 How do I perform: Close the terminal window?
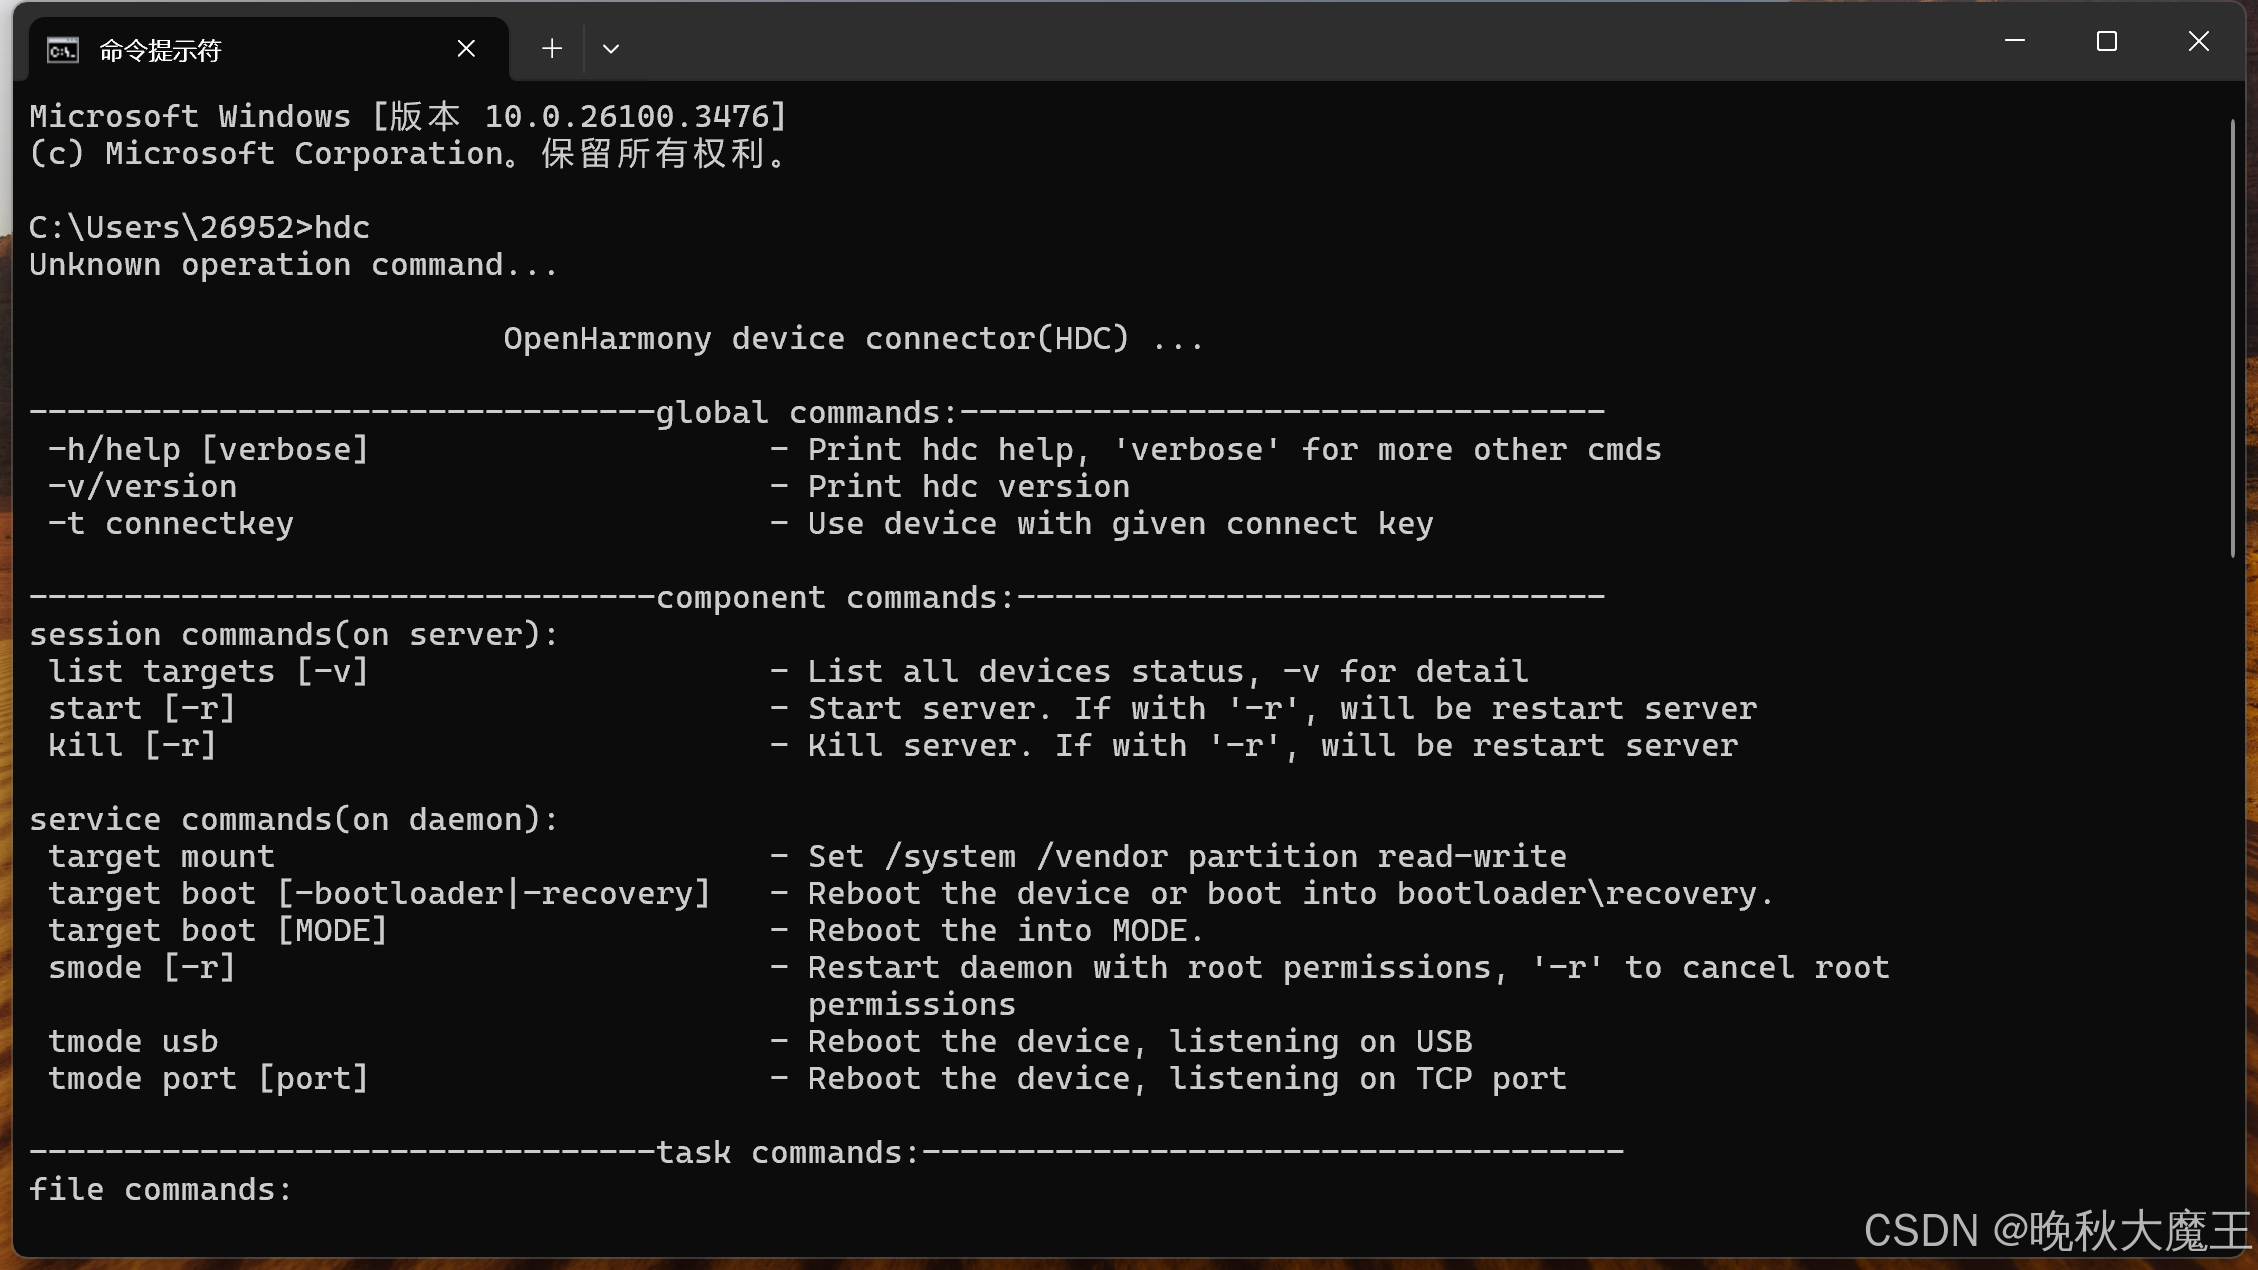click(2198, 41)
